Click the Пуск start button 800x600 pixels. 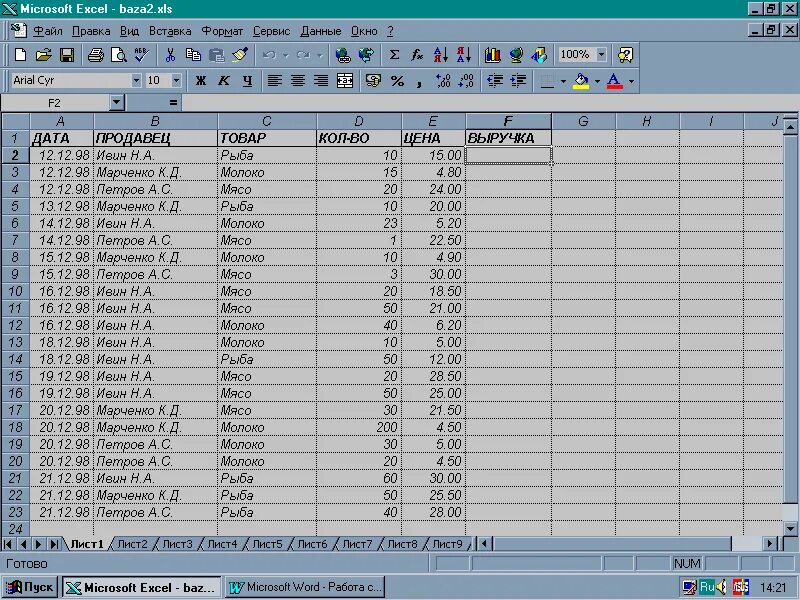(30, 587)
